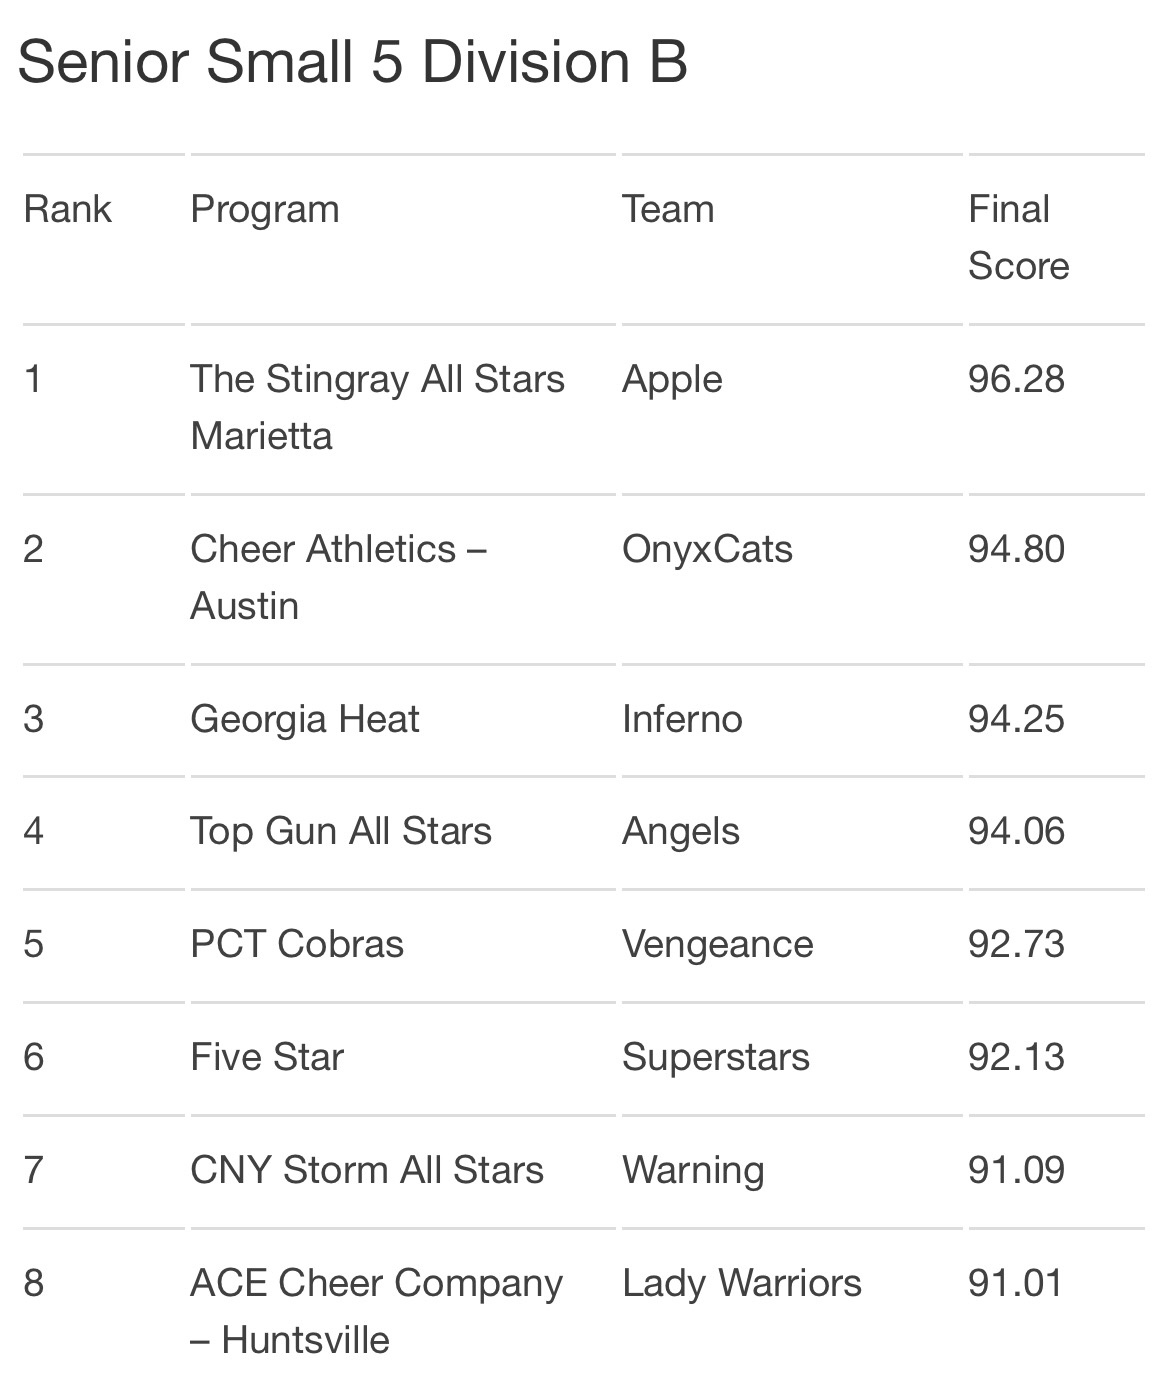Click the Apple team name
The height and width of the screenshot is (1389, 1167).
click(x=672, y=380)
